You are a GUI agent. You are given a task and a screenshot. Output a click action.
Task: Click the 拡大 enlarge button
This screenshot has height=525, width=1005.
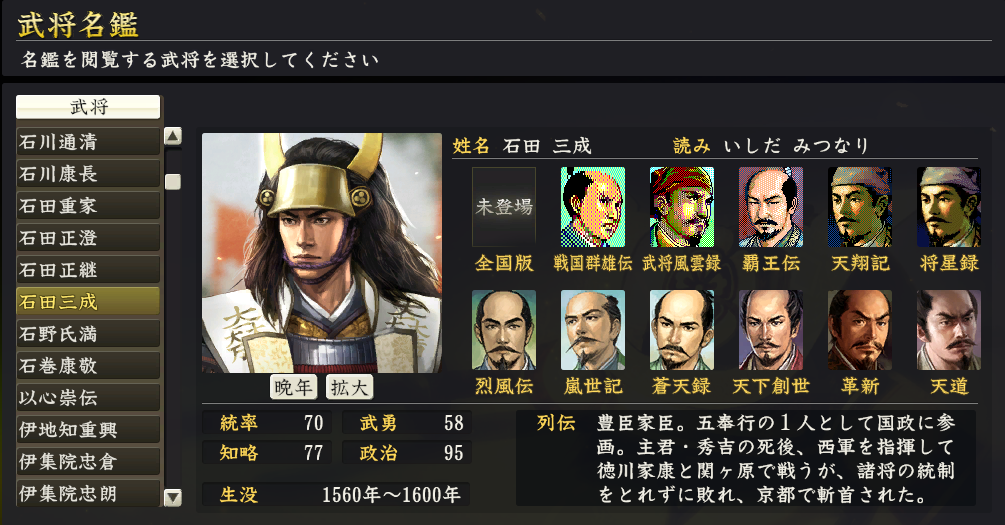pyautogui.click(x=349, y=387)
